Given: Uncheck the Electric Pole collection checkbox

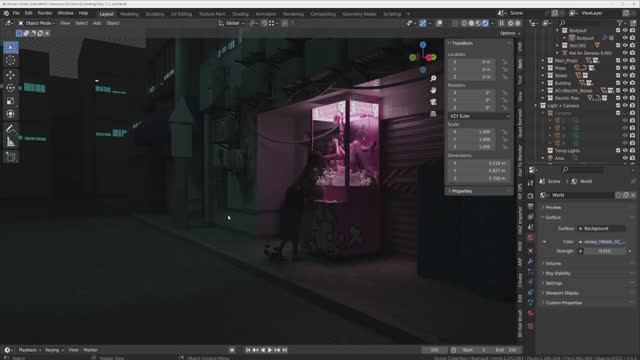Looking at the screenshot, I should [618, 98].
